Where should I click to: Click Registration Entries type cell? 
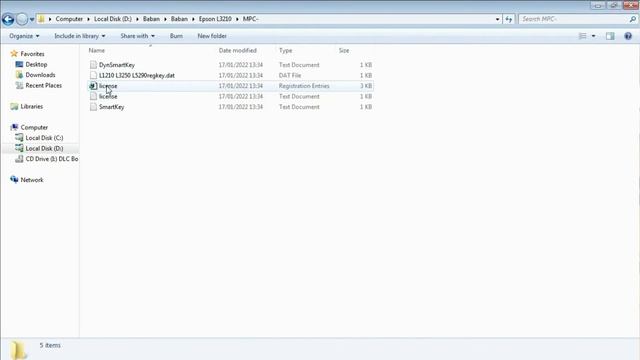pyautogui.click(x=304, y=86)
